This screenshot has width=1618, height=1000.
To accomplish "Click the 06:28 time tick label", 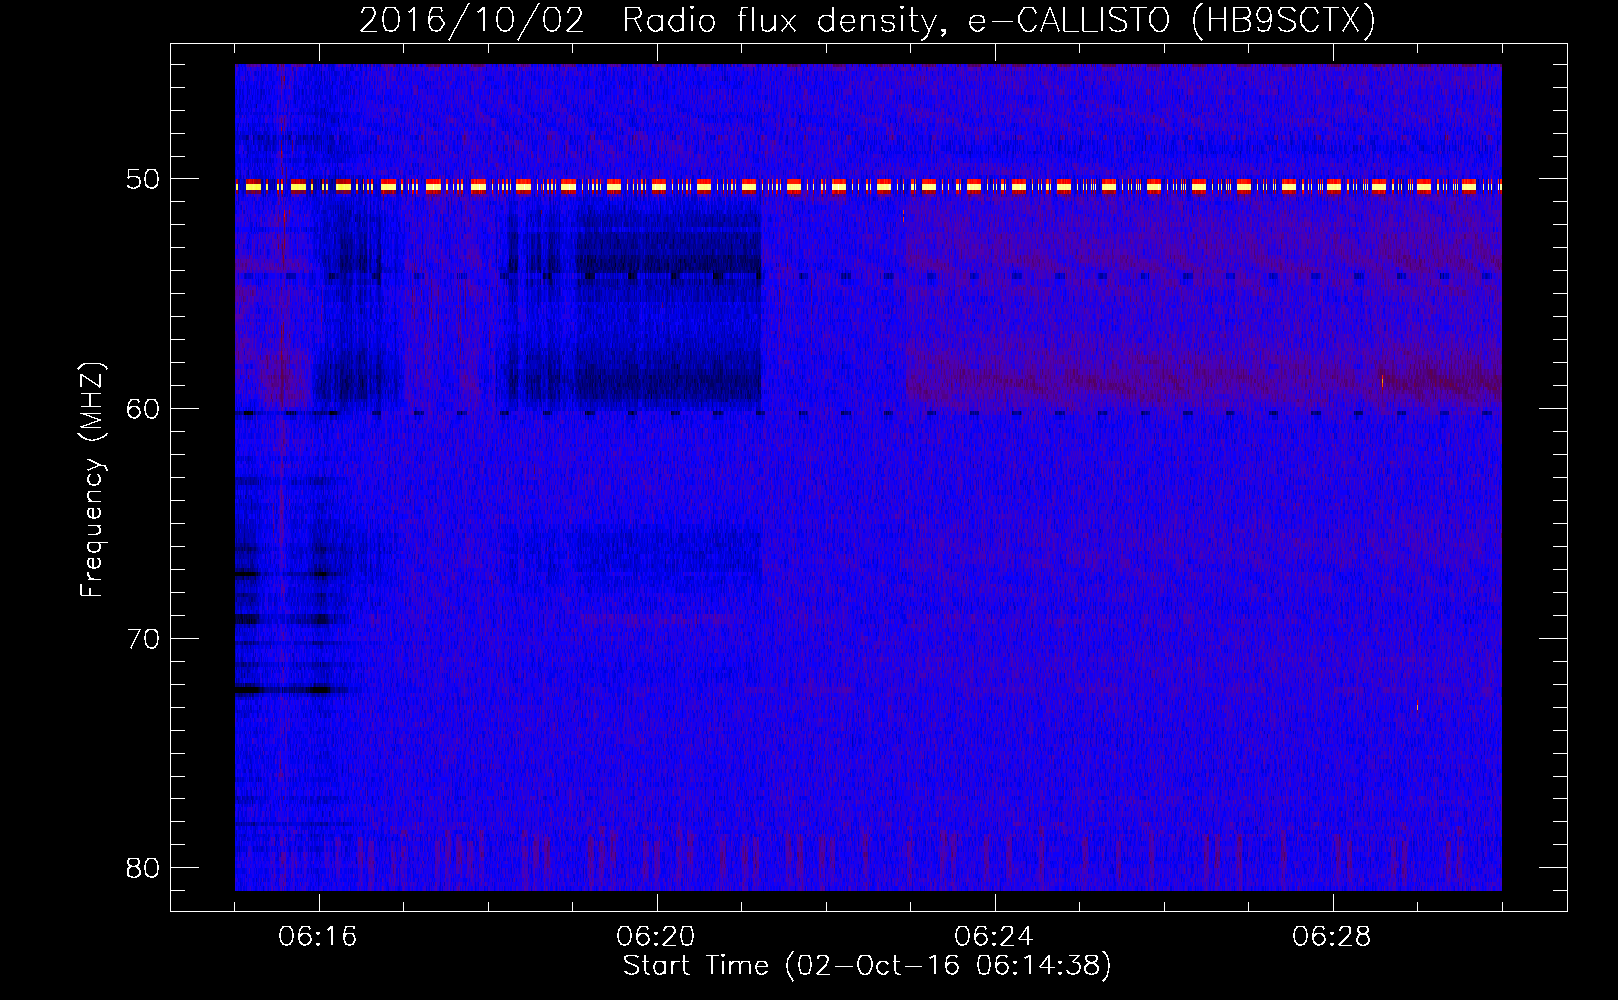I will (x=1332, y=937).
